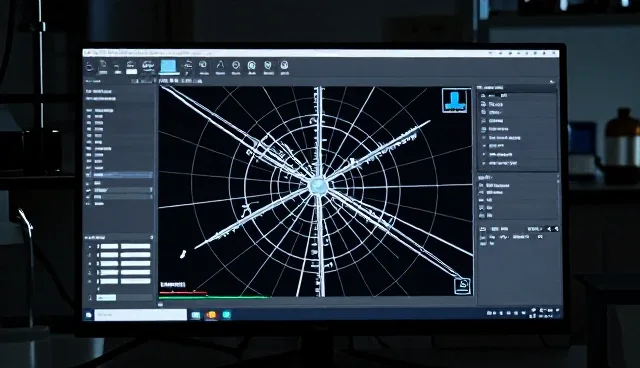Click the pin icon on the lower-left panel header
This screenshot has width=640, height=368.
151,237
